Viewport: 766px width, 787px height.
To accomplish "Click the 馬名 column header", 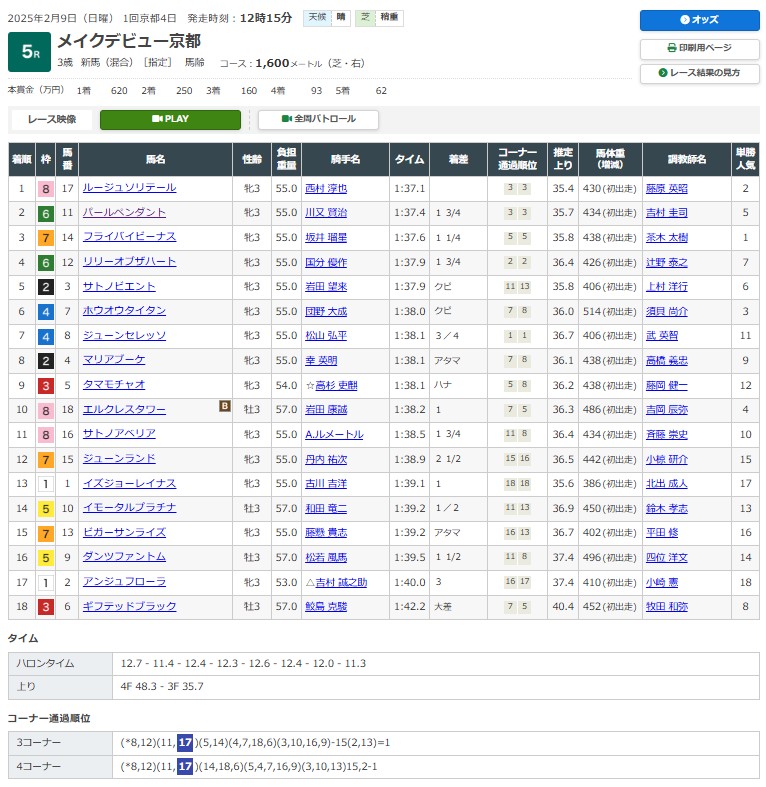I will [x=155, y=159].
